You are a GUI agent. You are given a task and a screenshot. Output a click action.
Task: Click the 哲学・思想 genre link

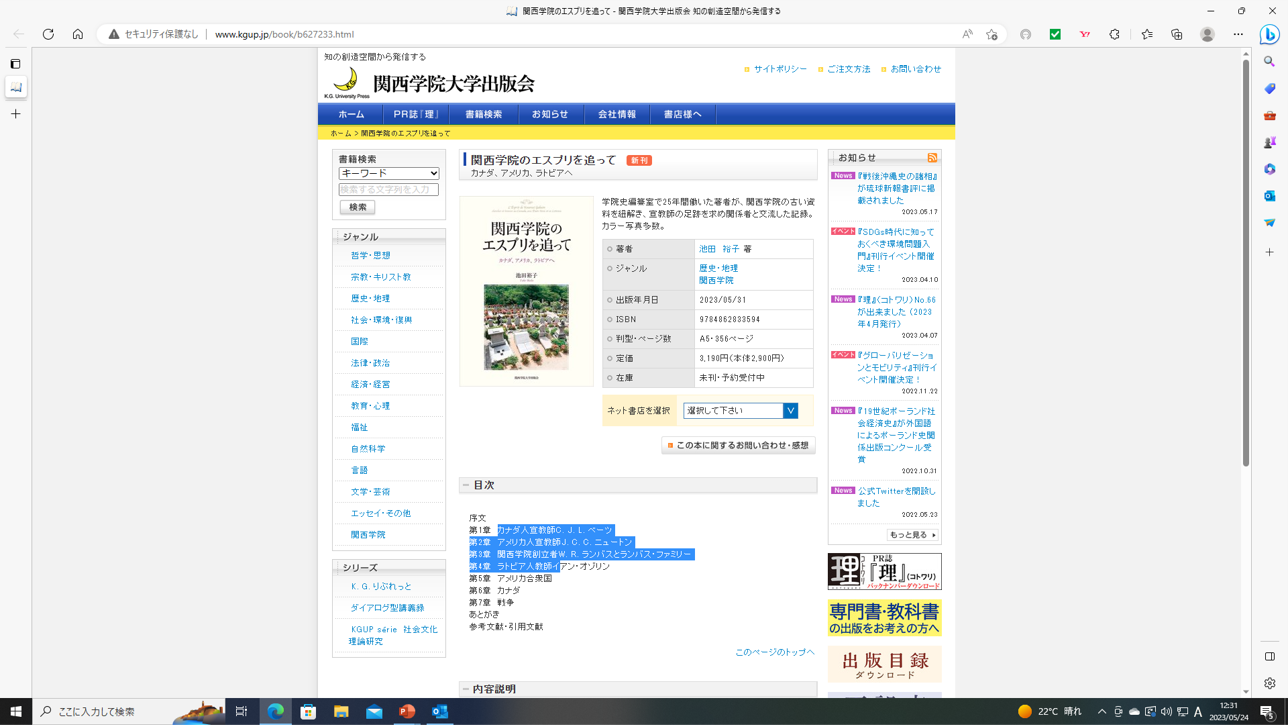click(x=370, y=256)
